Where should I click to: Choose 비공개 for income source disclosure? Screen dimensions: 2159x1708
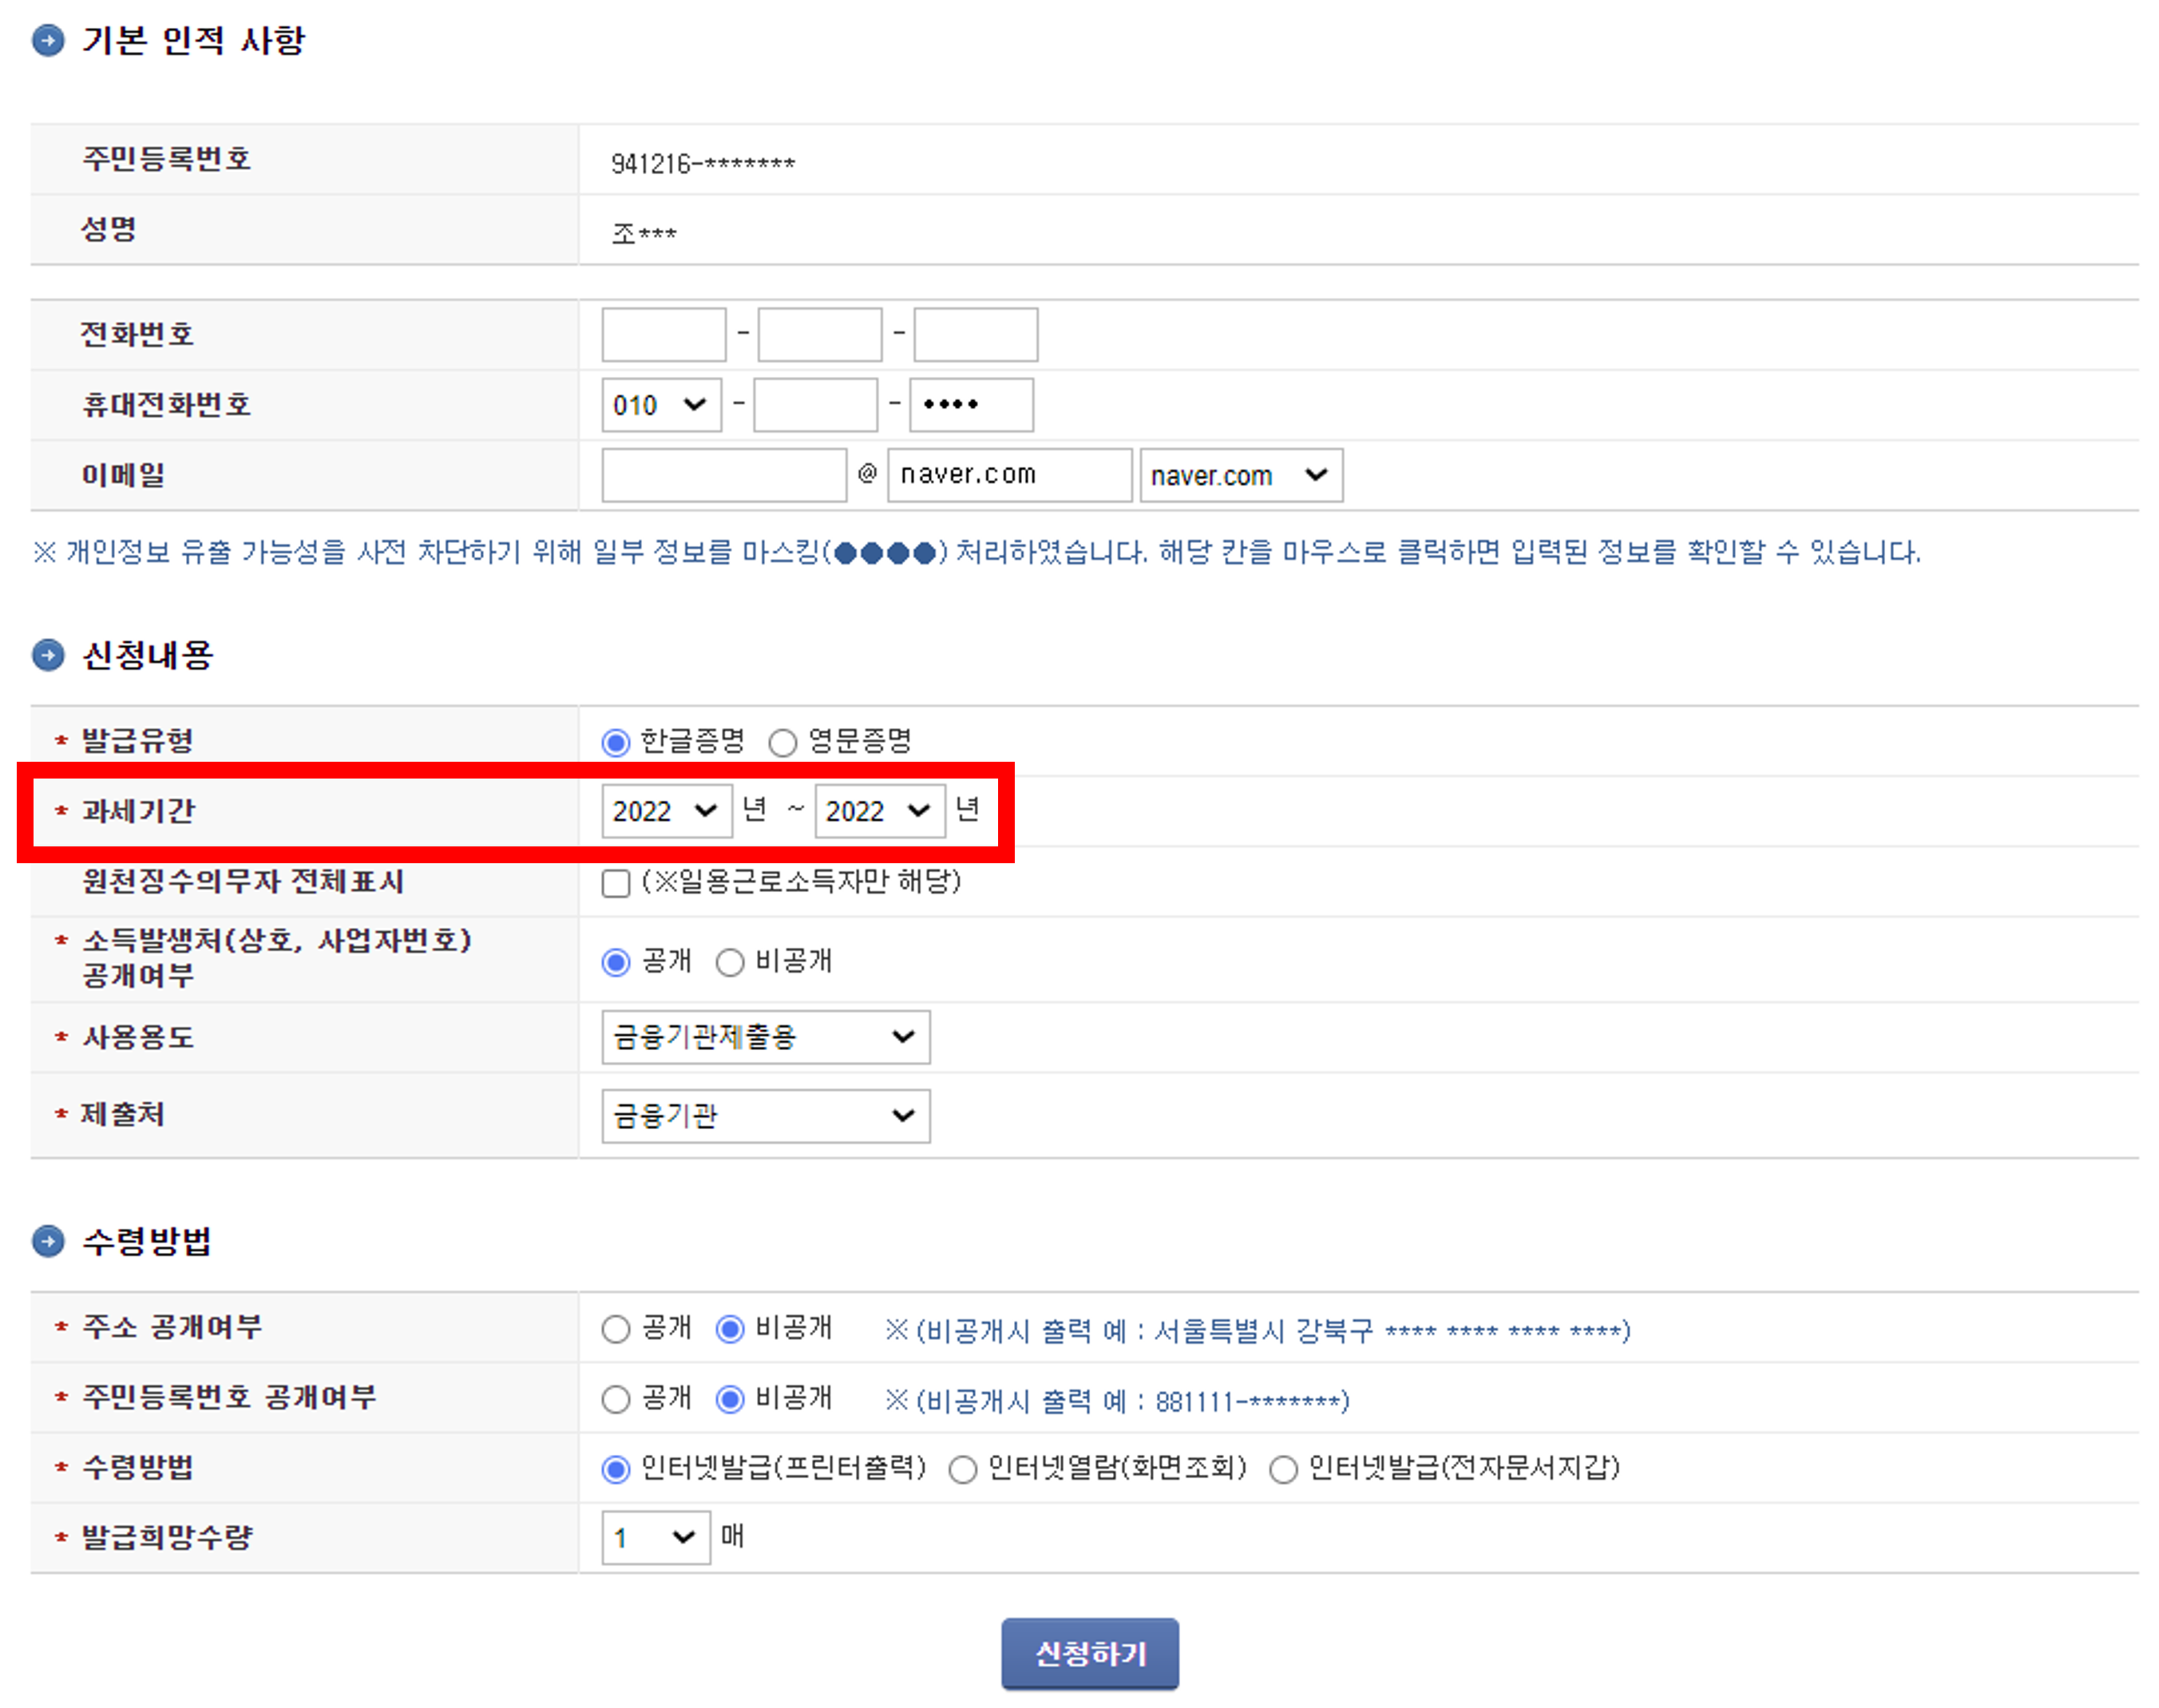pyautogui.click(x=729, y=961)
